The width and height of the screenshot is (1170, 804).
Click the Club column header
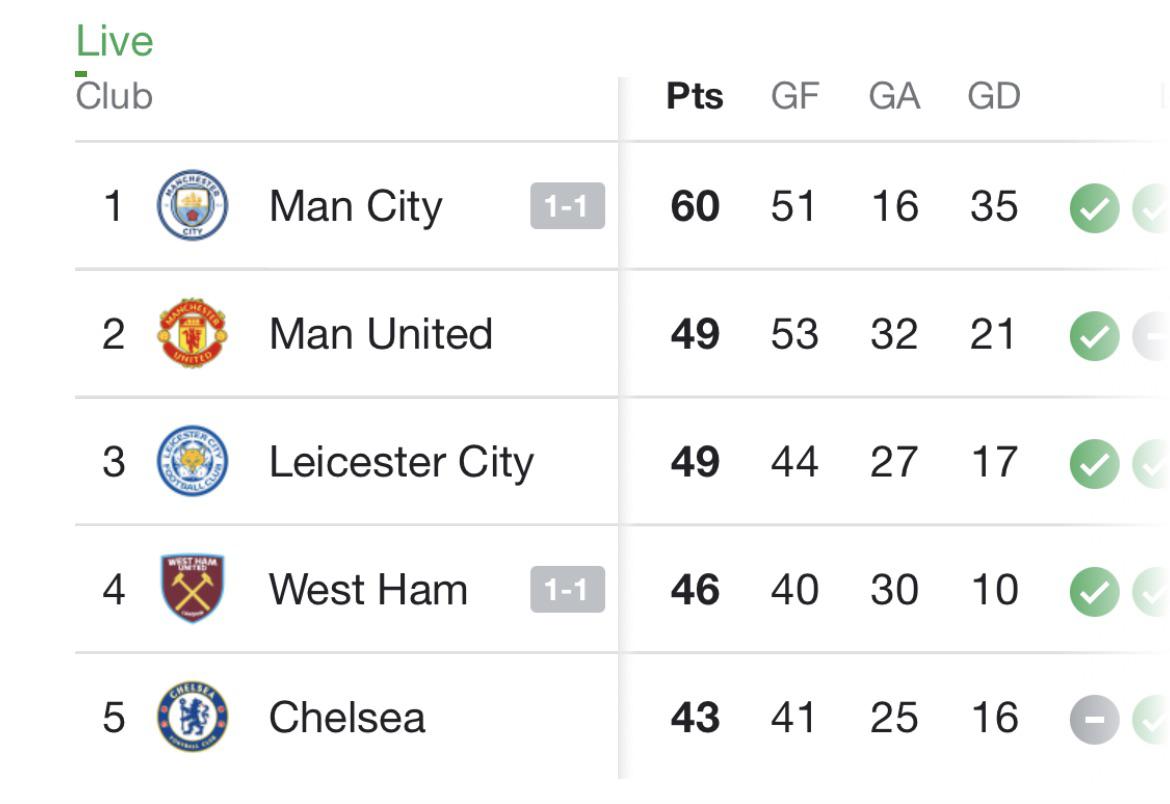(x=113, y=96)
